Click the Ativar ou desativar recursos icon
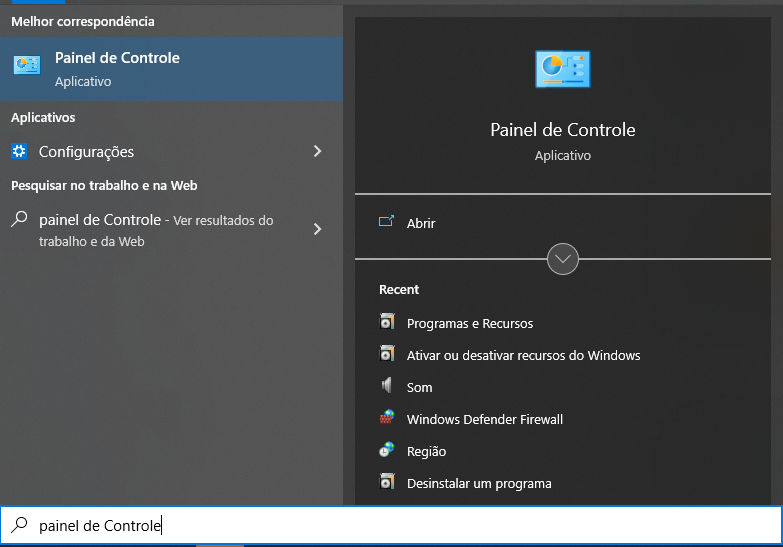Image resolution: width=783 pixels, height=547 pixels. [x=387, y=354]
